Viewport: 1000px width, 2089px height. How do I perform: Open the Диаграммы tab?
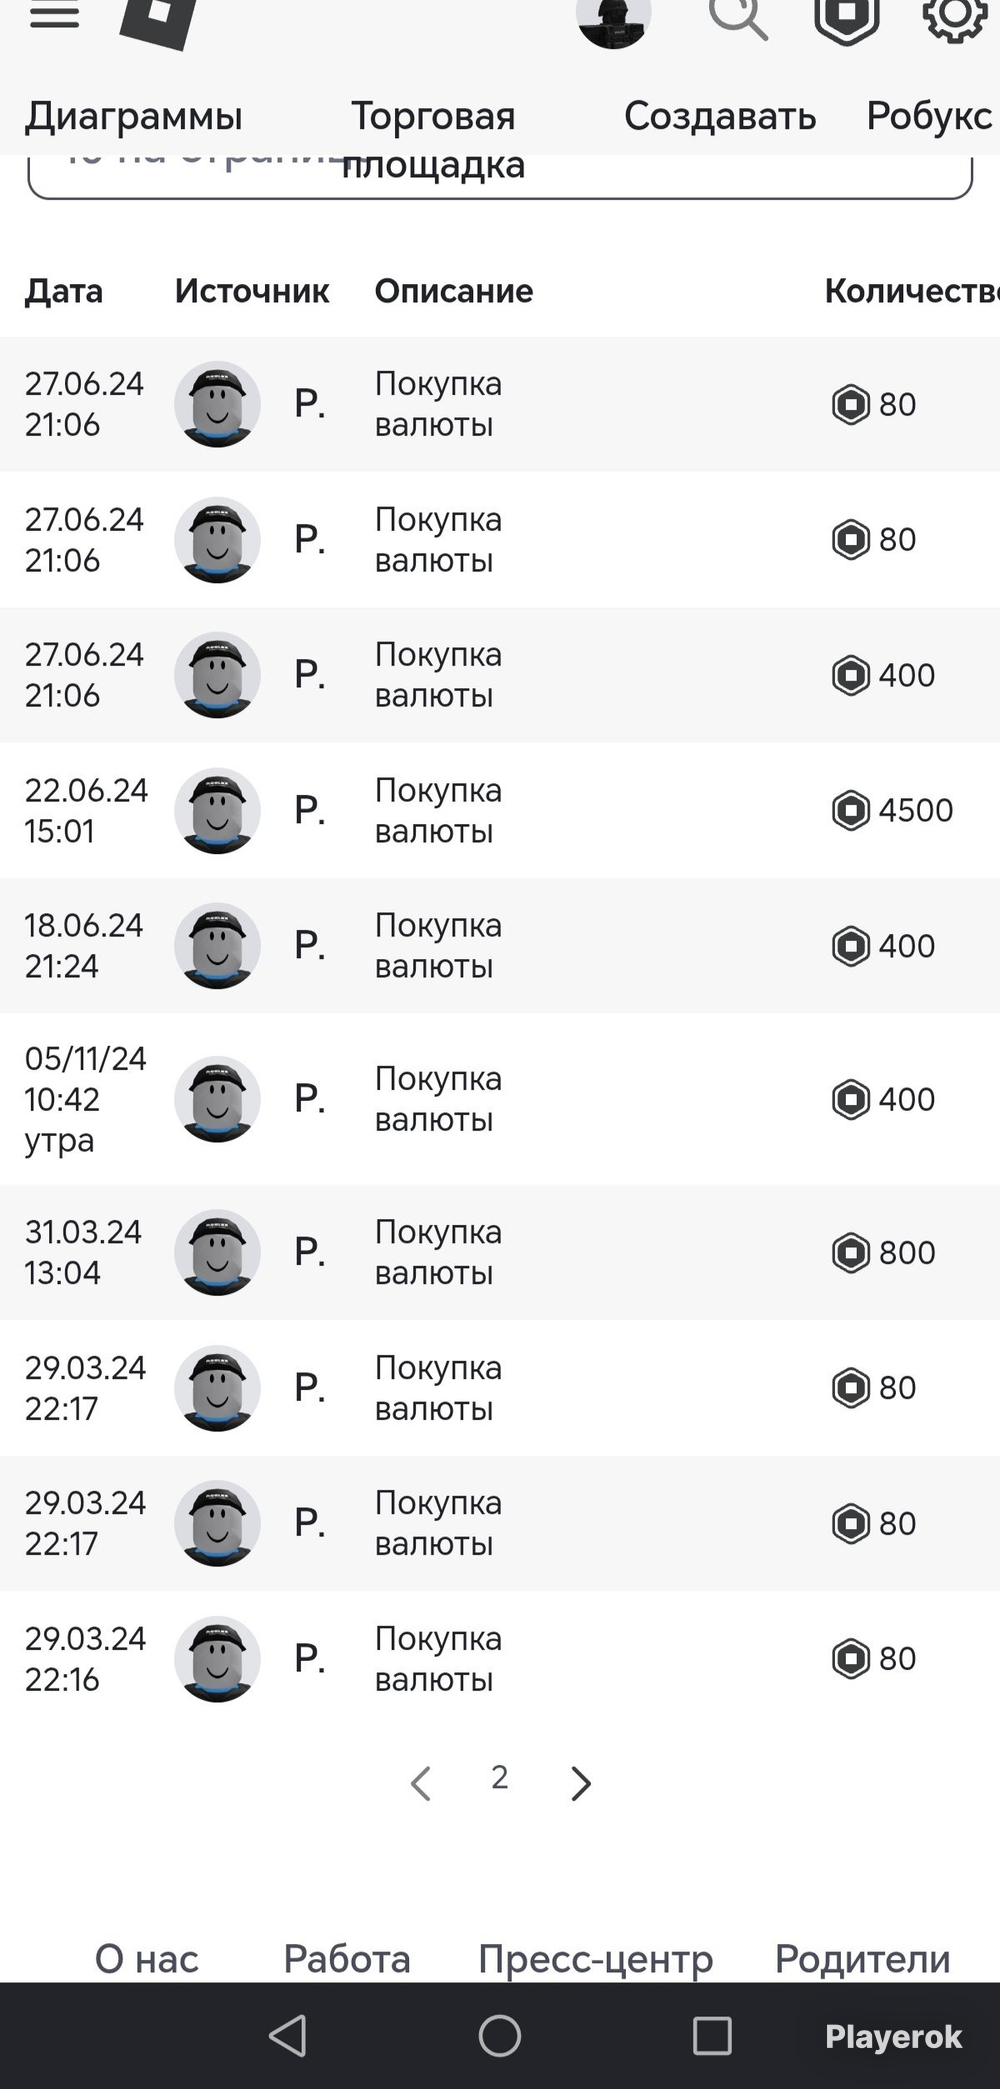pyautogui.click(x=134, y=116)
